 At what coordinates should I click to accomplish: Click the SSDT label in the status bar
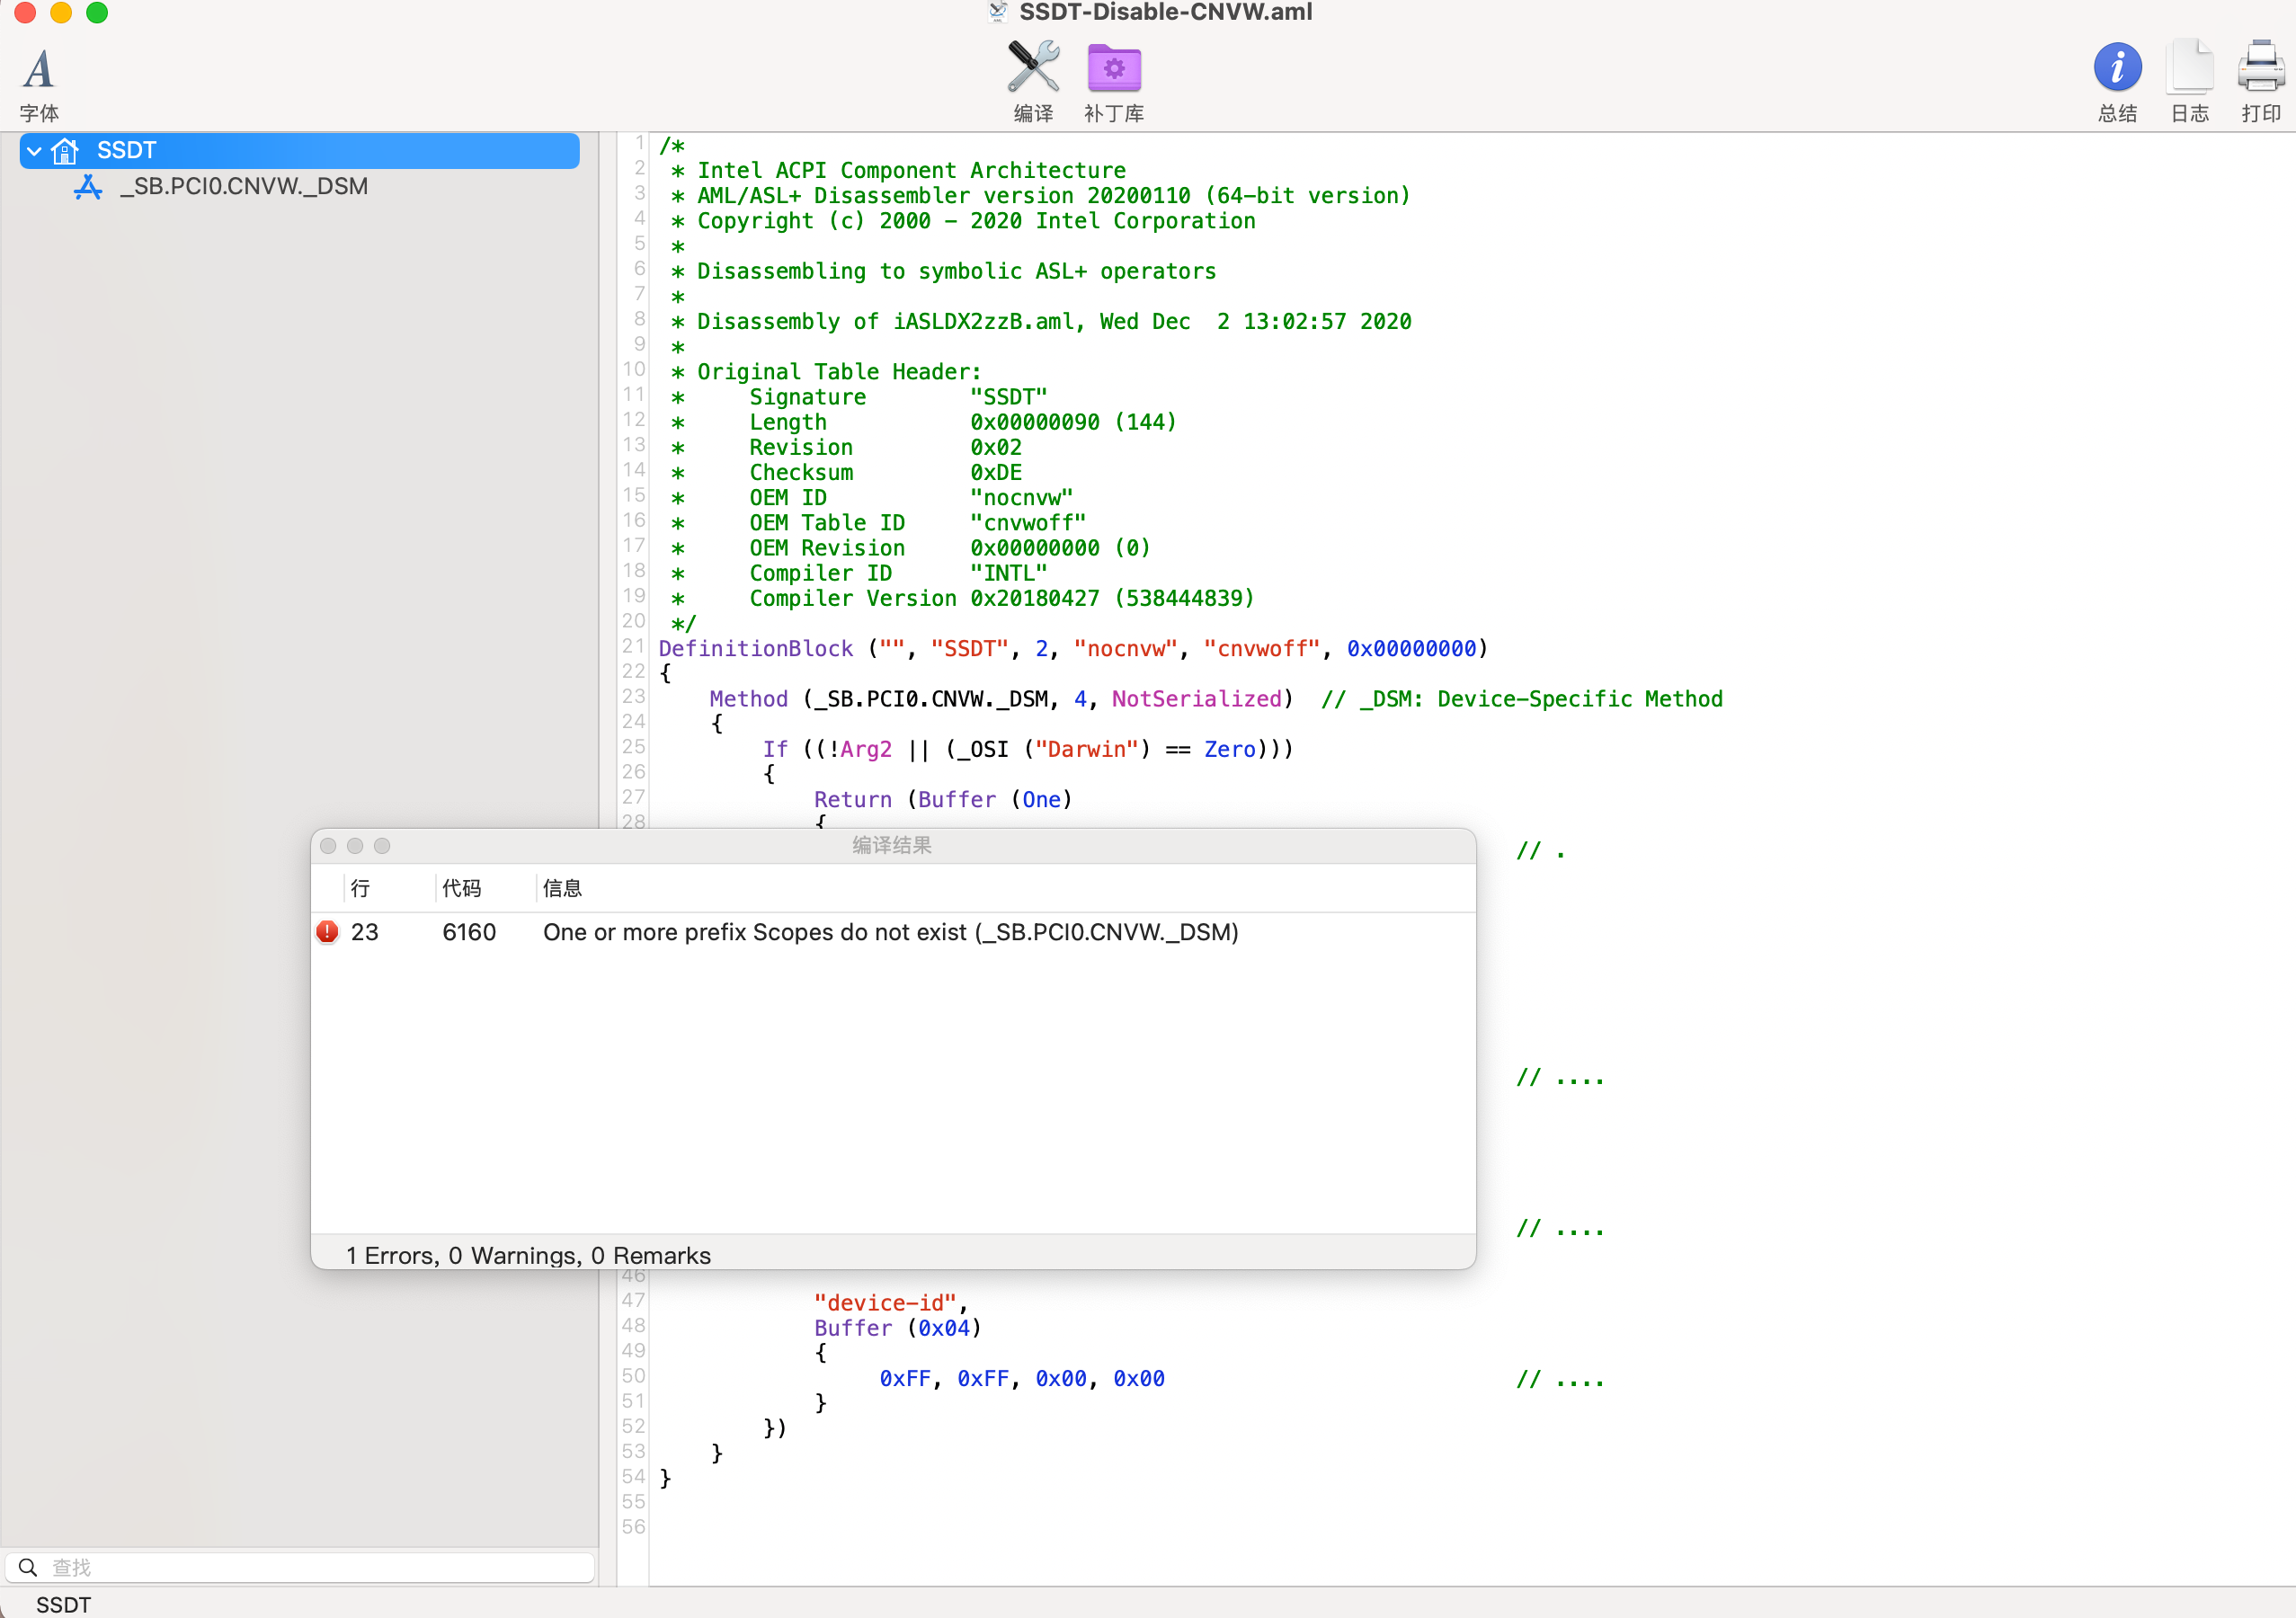[x=64, y=1604]
